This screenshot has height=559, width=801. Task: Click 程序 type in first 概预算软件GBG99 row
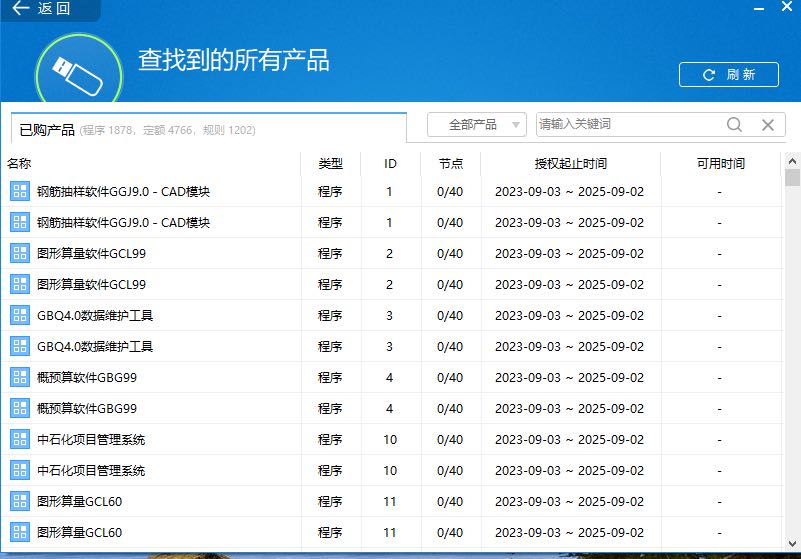(x=330, y=378)
